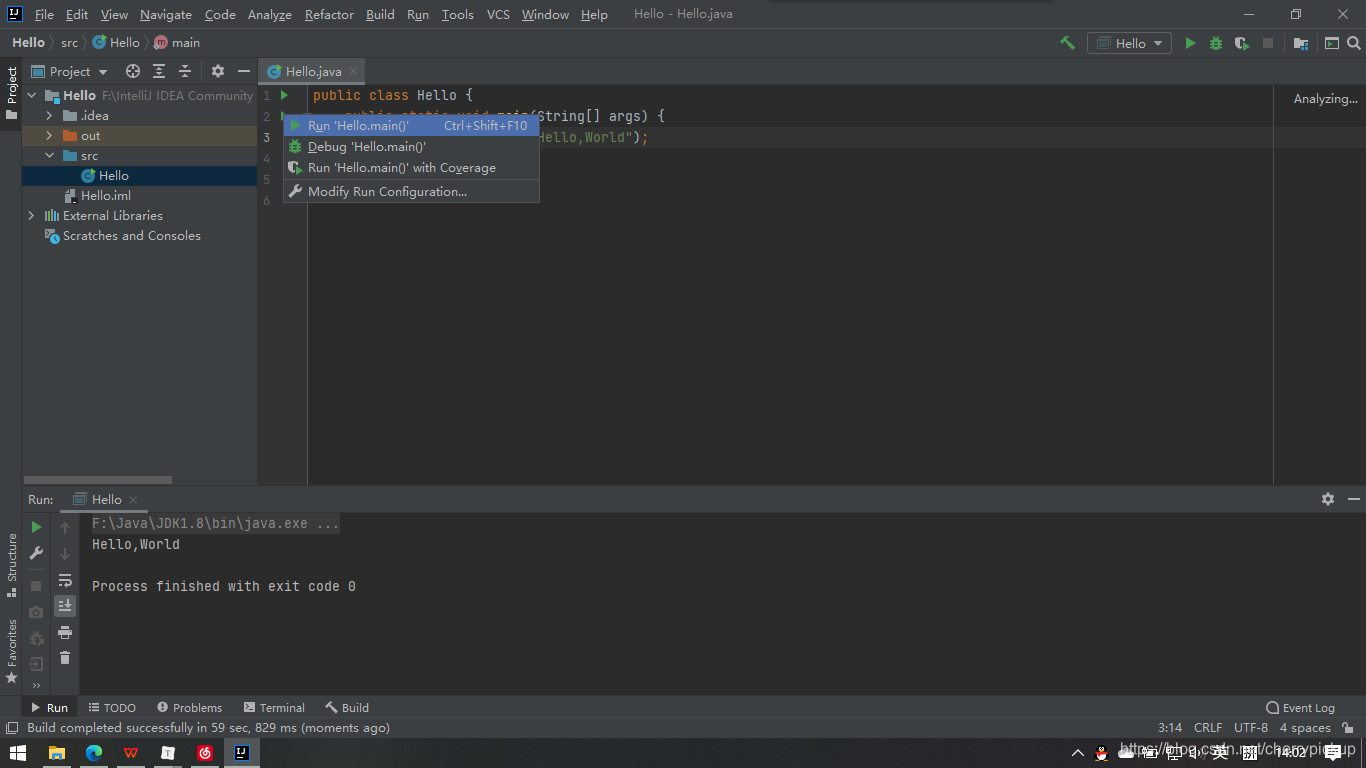The width and height of the screenshot is (1366, 768).
Task: Select Opened File crosshair icon in Project panel
Action: tap(133, 71)
